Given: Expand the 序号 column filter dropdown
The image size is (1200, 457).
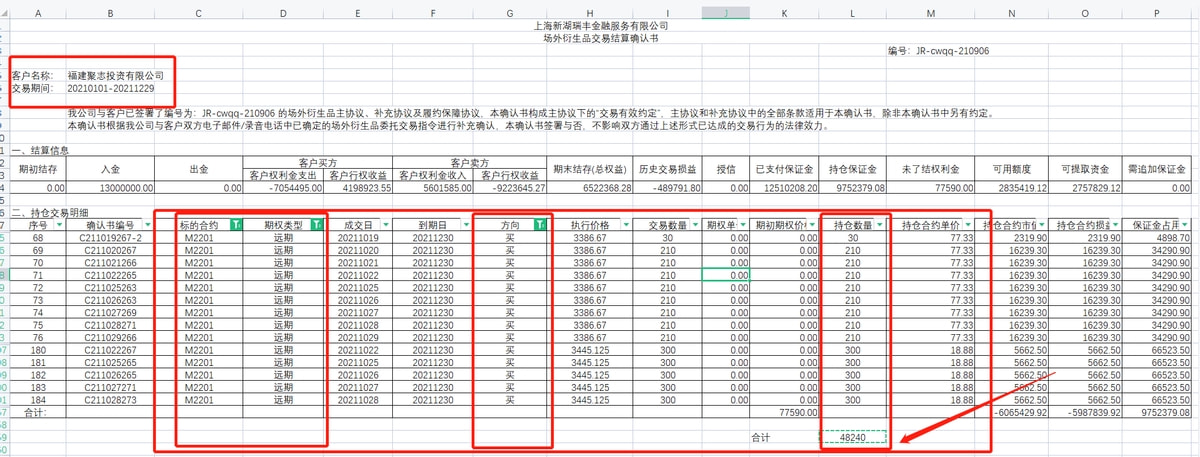Looking at the screenshot, I should pyautogui.click(x=62, y=226).
